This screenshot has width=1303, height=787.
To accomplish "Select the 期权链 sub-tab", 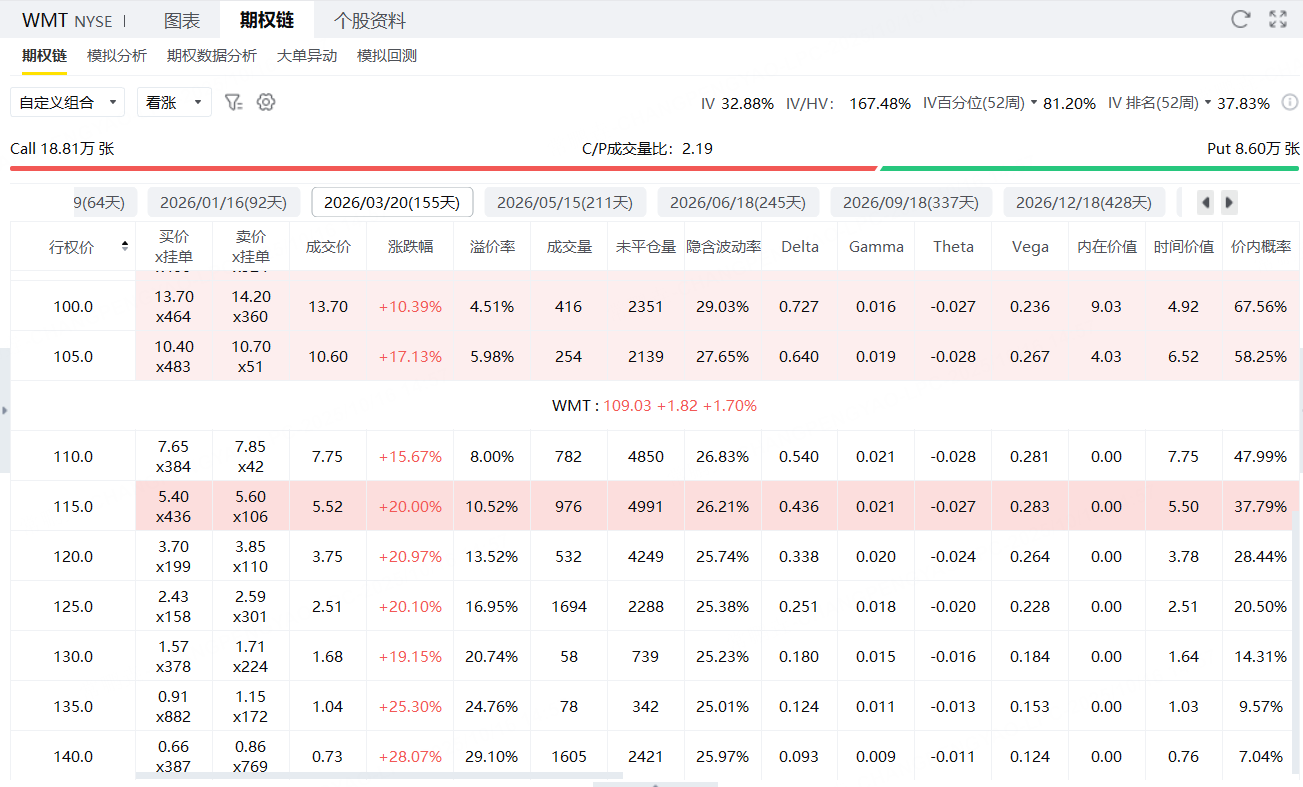I will (44, 56).
